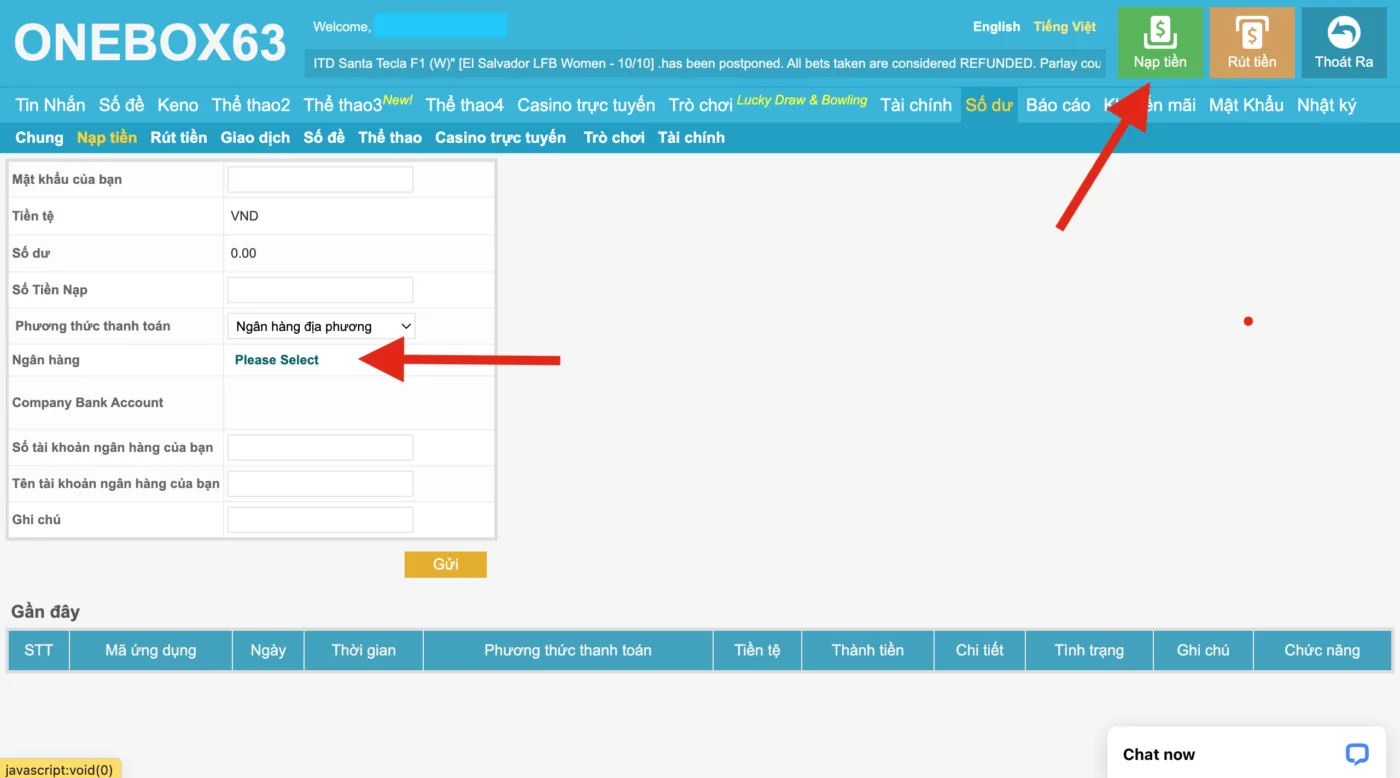1400x778 pixels.
Task: Open the Tài chính main menu
Action: pos(915,105)
